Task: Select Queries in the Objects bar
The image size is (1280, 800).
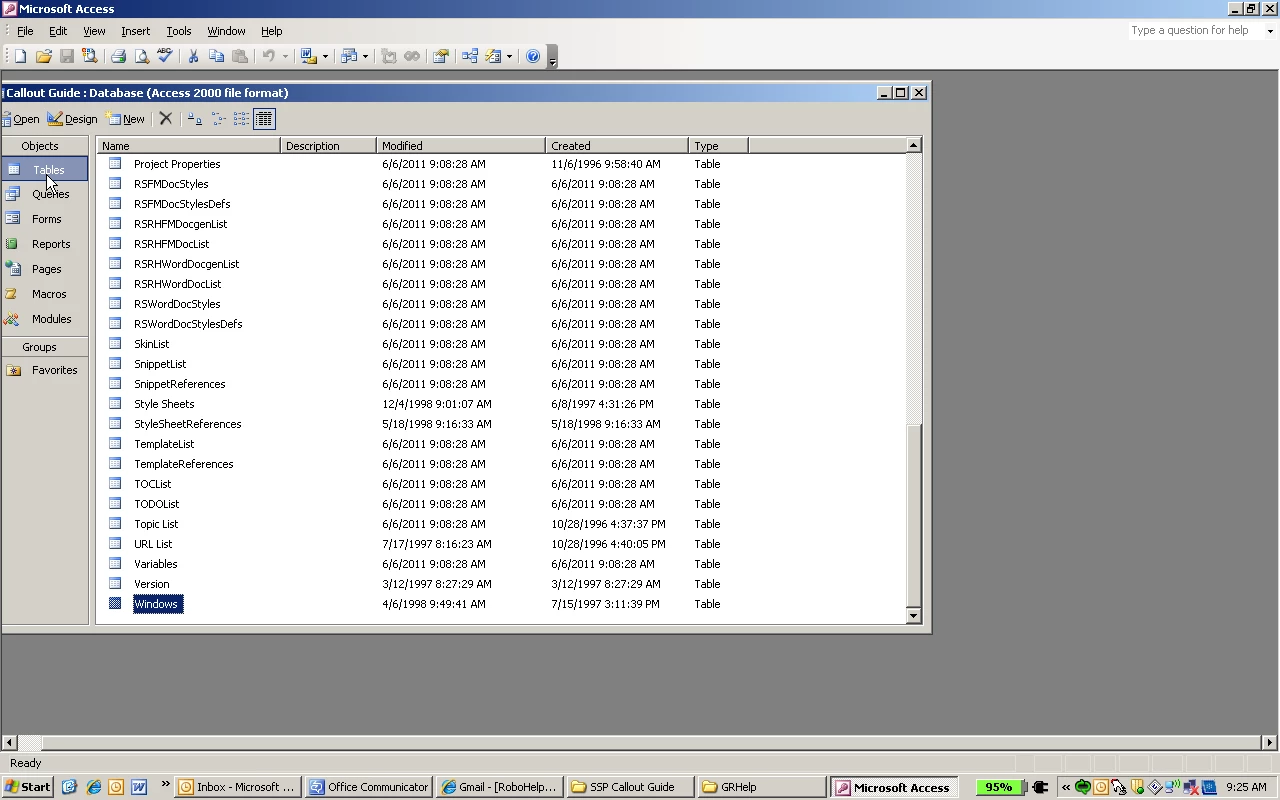Action: [45, 194]
